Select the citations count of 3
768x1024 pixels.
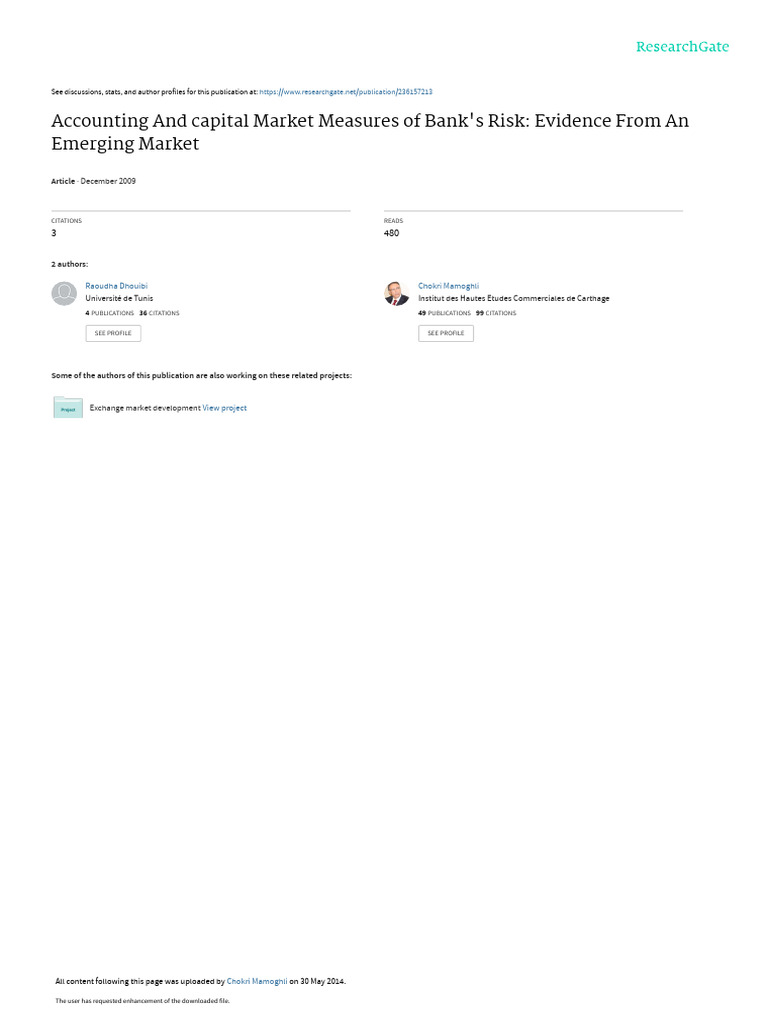[x=54, y=233]
